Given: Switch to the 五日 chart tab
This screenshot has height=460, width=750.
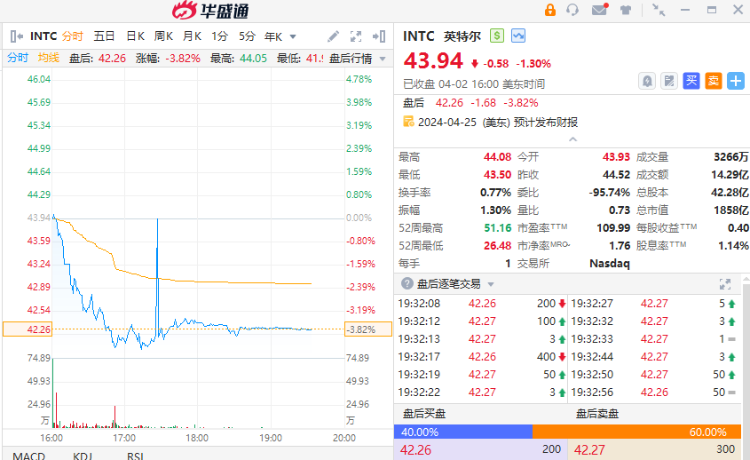Looking at the screenshot, I should tap(104, 36).
